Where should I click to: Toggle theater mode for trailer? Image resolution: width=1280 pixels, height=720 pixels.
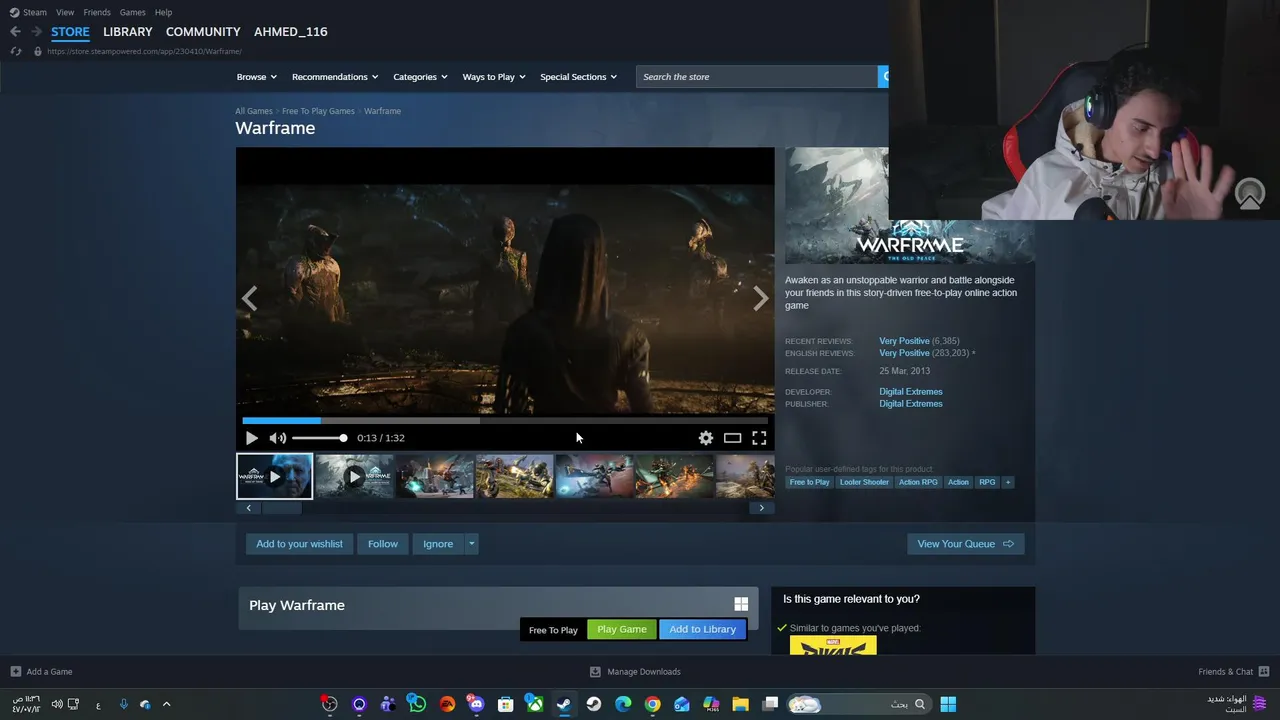[x=733, y=438]
